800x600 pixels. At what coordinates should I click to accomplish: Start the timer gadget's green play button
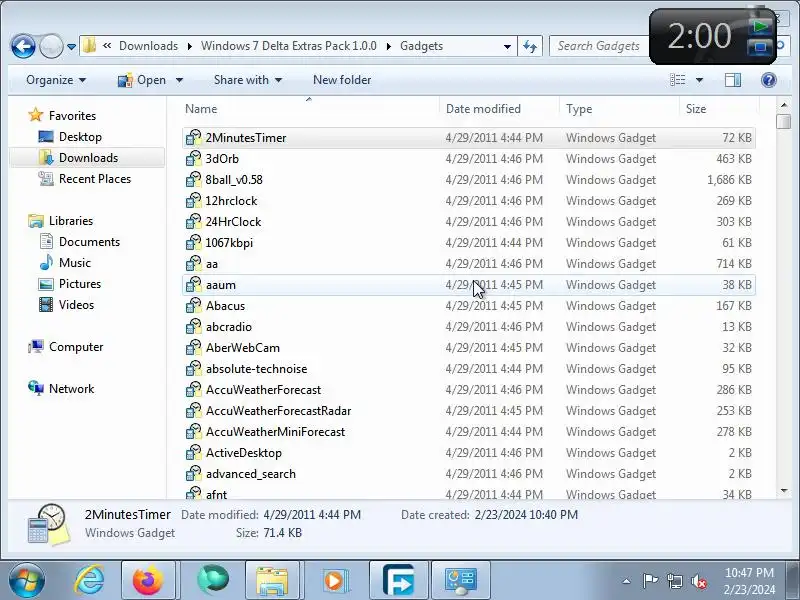coord(760,27)
